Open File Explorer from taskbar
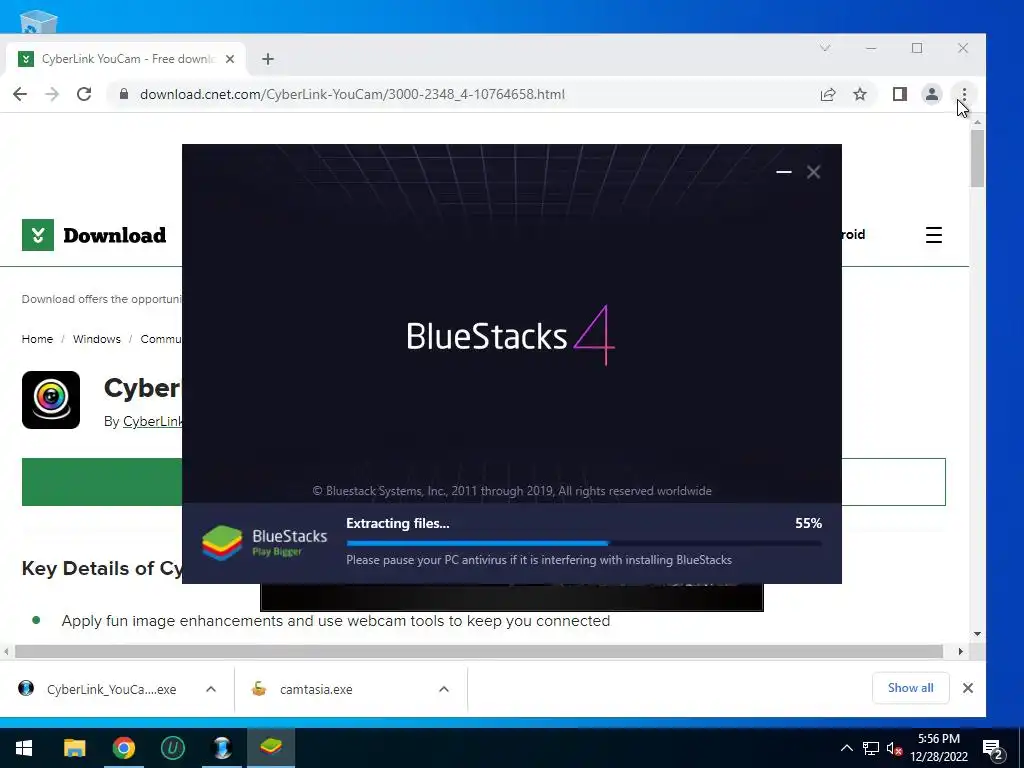This screenshot has height=768, width=1024. (x=74, y=748)
